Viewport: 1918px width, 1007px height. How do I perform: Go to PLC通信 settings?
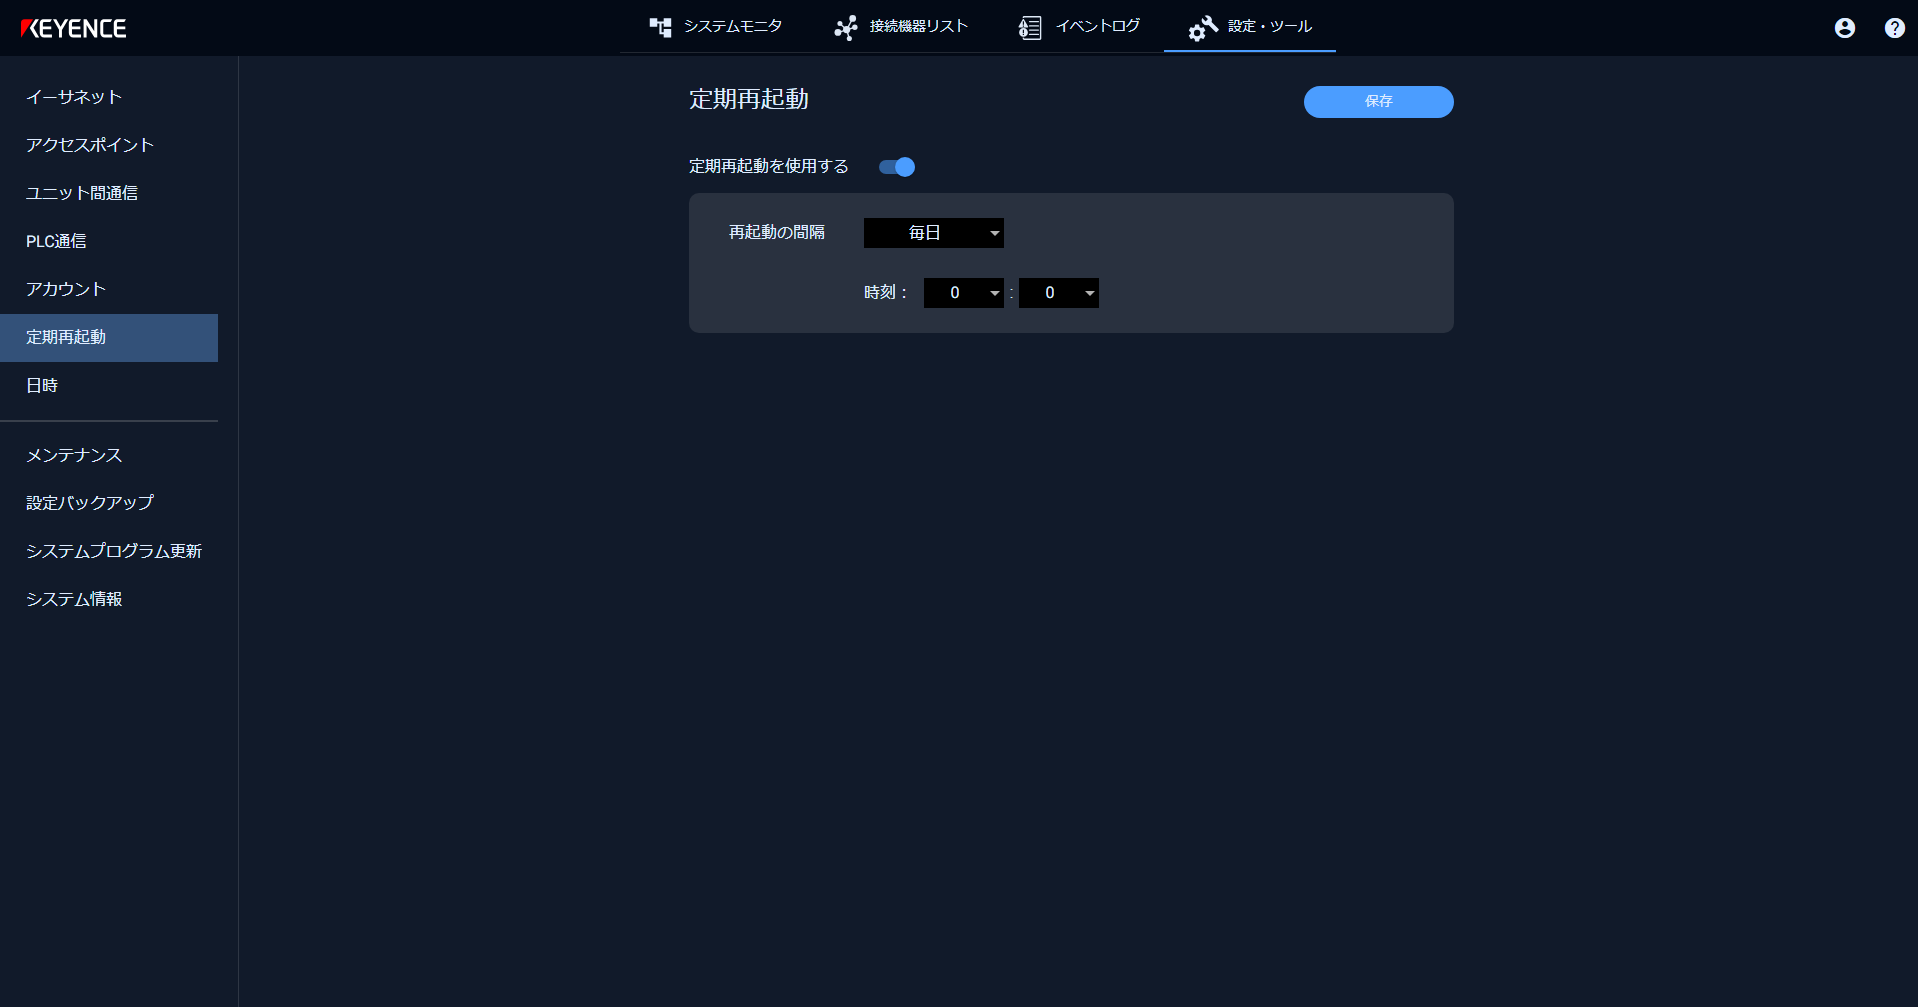click(x=56, y=241)
